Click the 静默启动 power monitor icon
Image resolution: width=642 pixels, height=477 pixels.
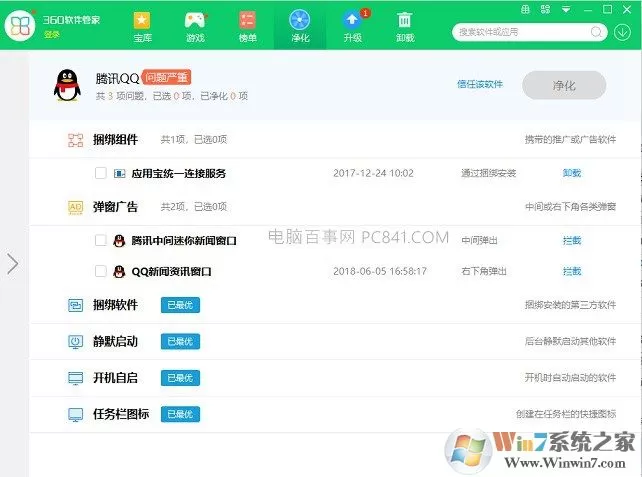[75, 341]
